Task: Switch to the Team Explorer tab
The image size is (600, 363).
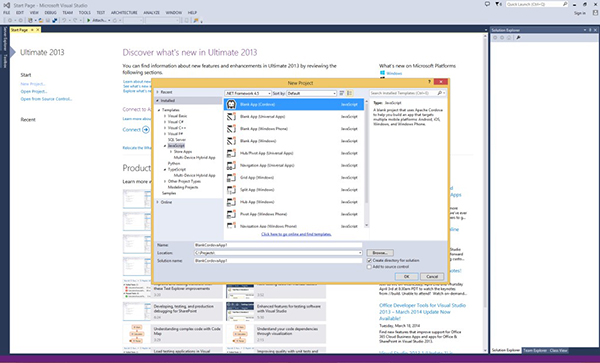Action: point(535,350)
